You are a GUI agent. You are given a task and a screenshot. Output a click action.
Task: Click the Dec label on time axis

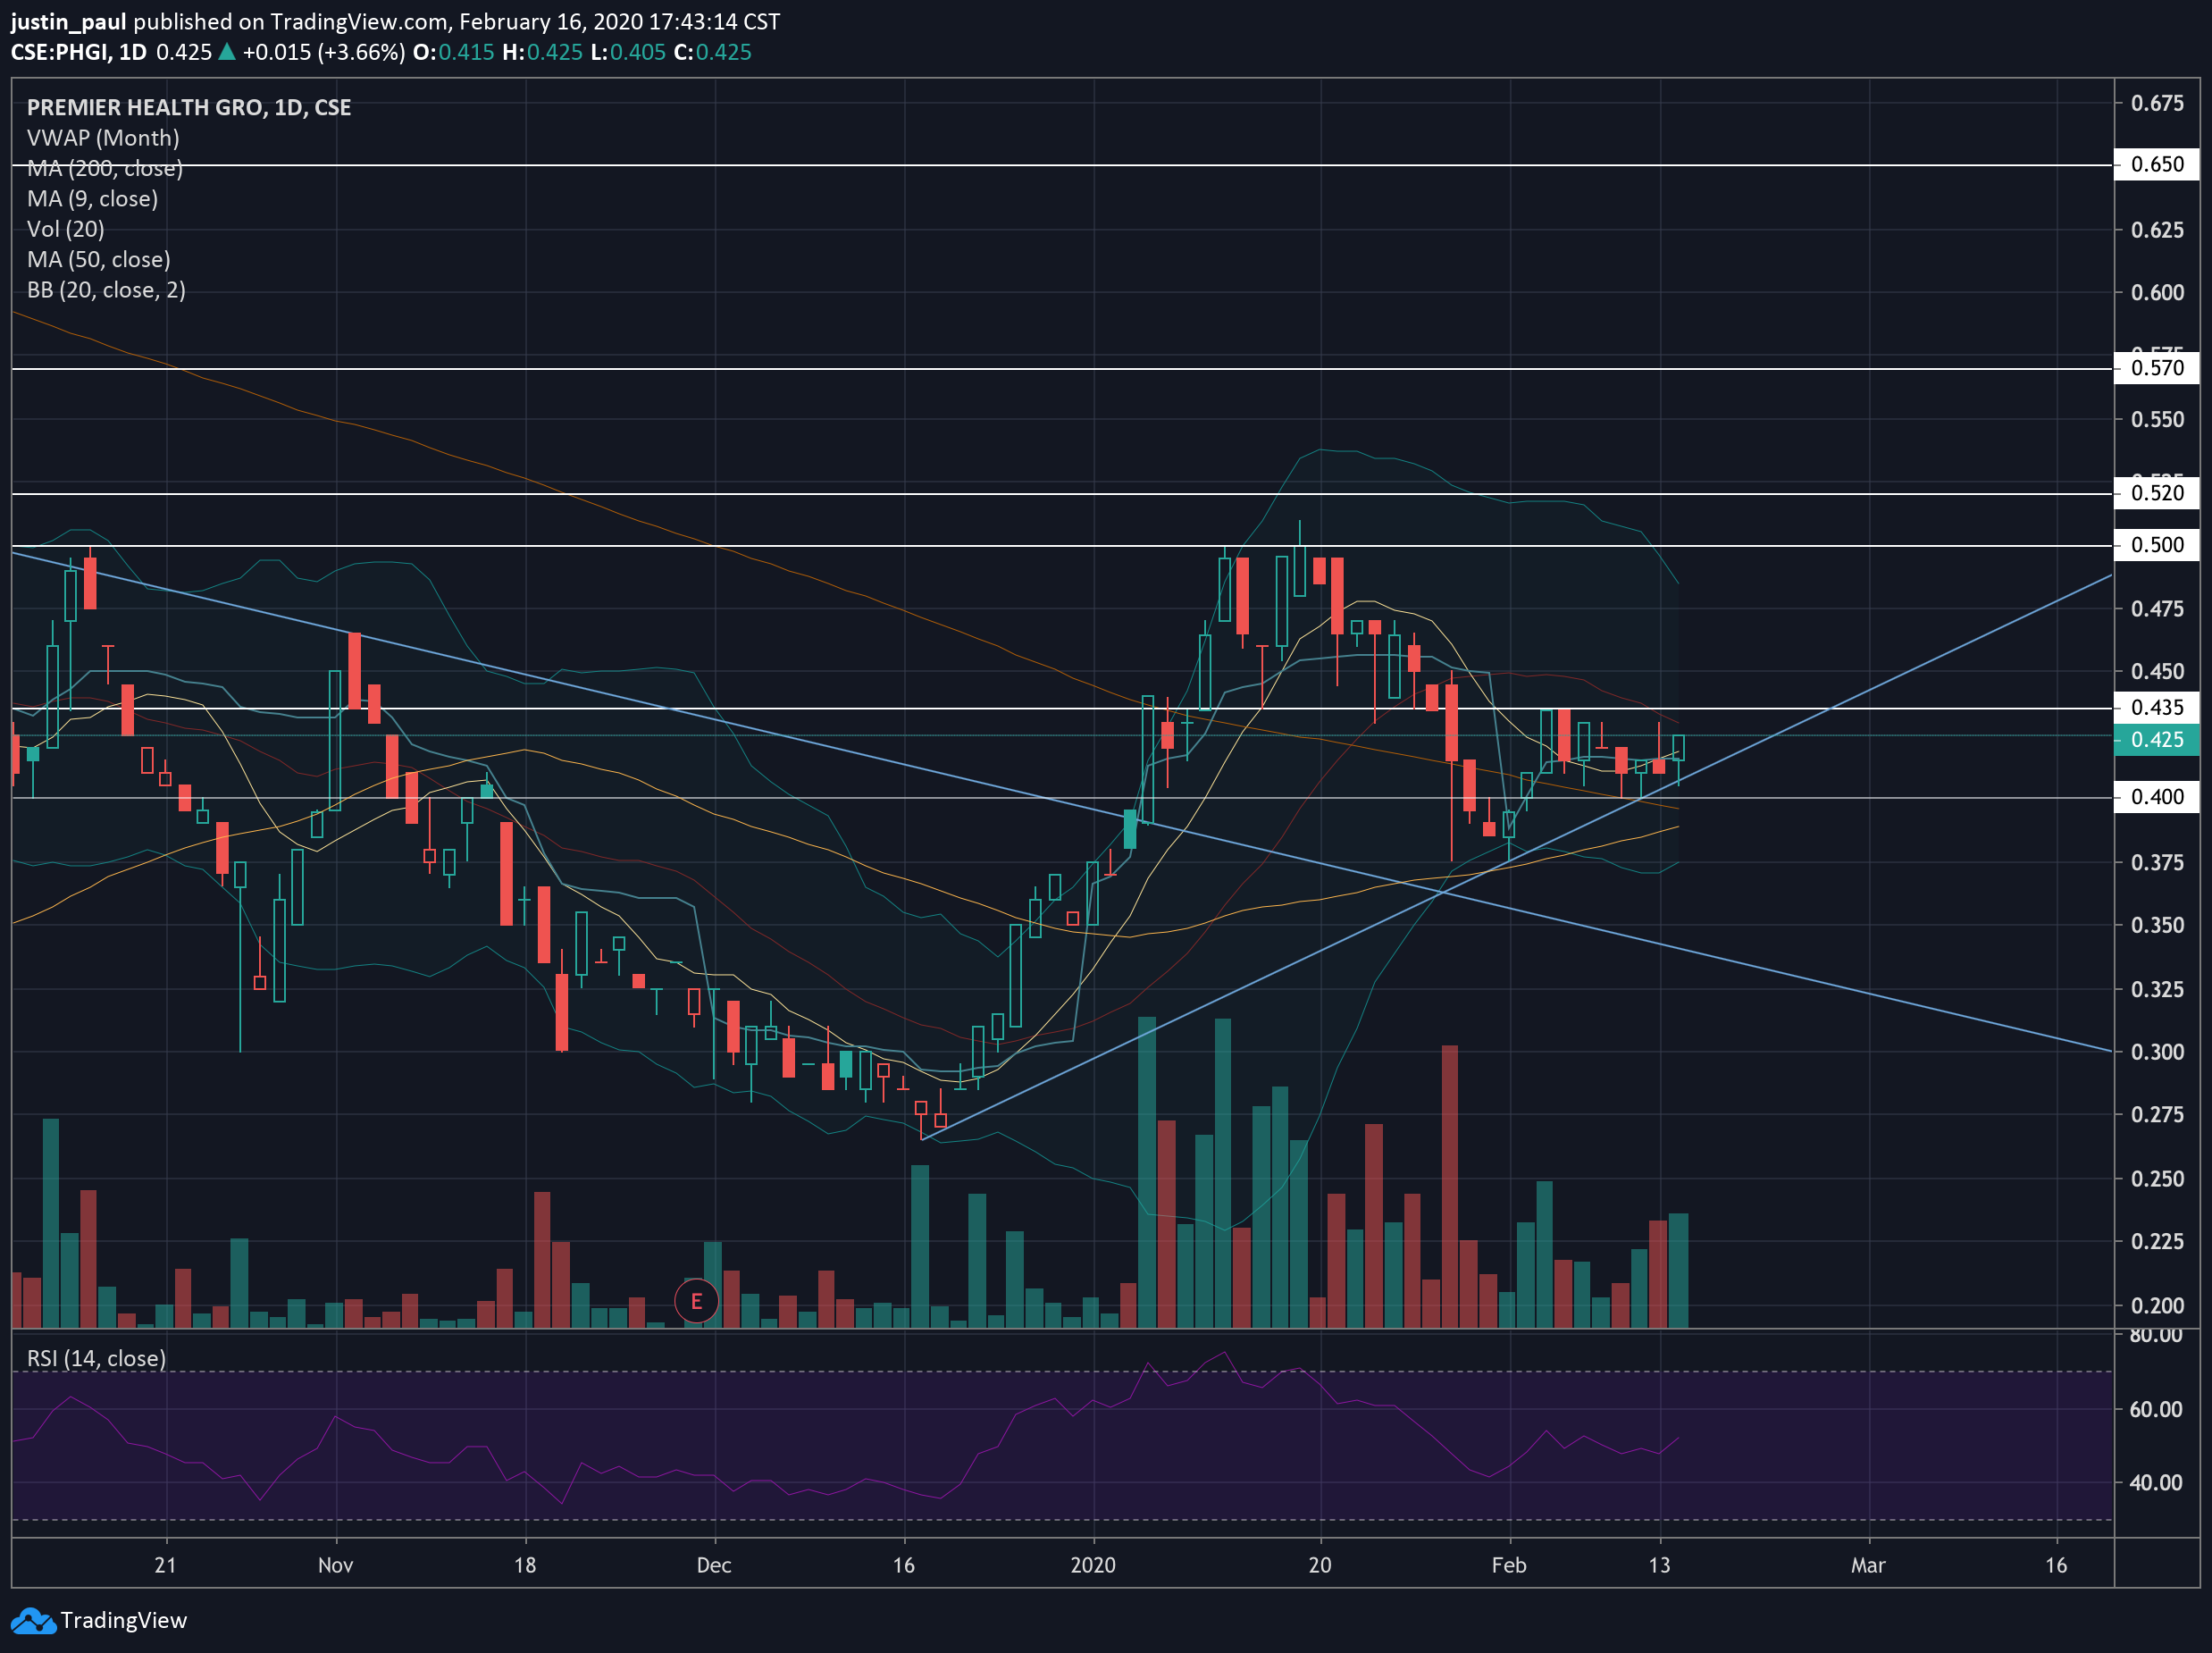coord(714,1565)
